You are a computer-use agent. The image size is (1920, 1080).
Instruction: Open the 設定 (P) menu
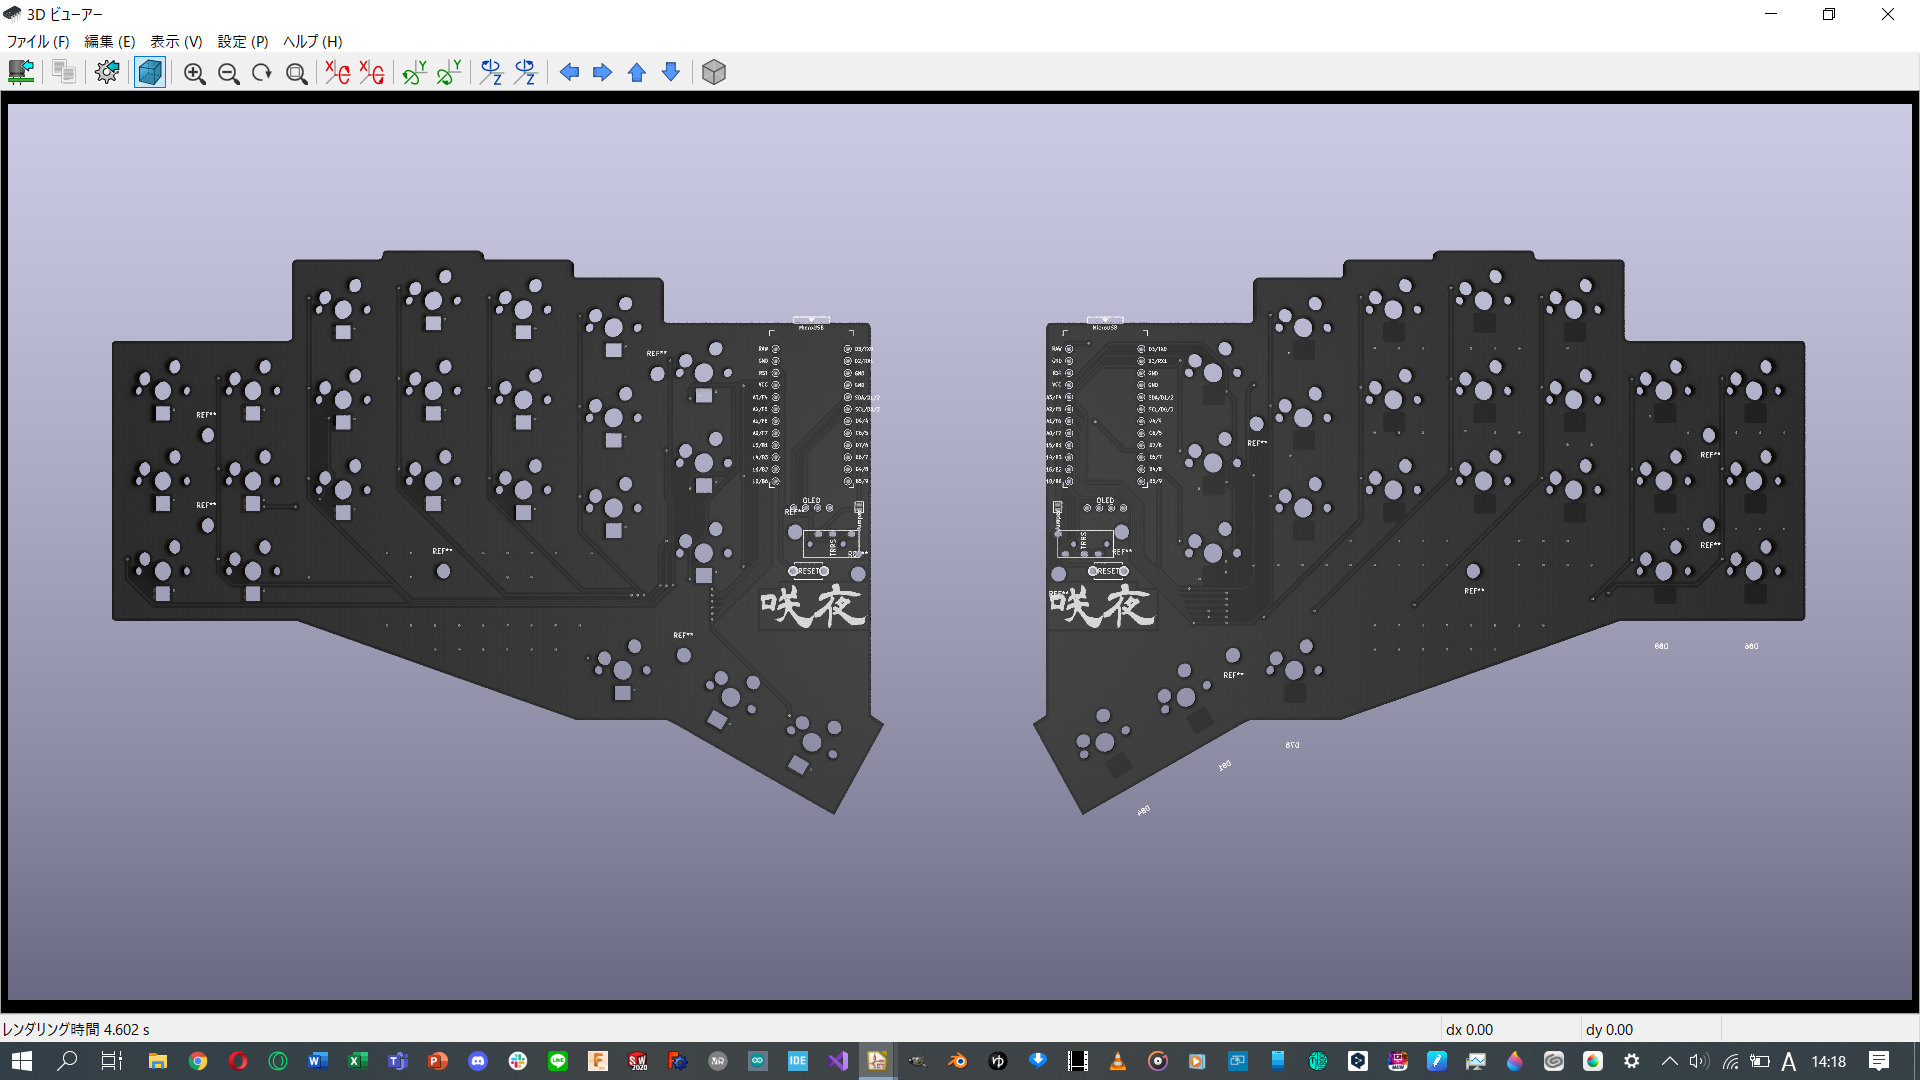[243, 41]
